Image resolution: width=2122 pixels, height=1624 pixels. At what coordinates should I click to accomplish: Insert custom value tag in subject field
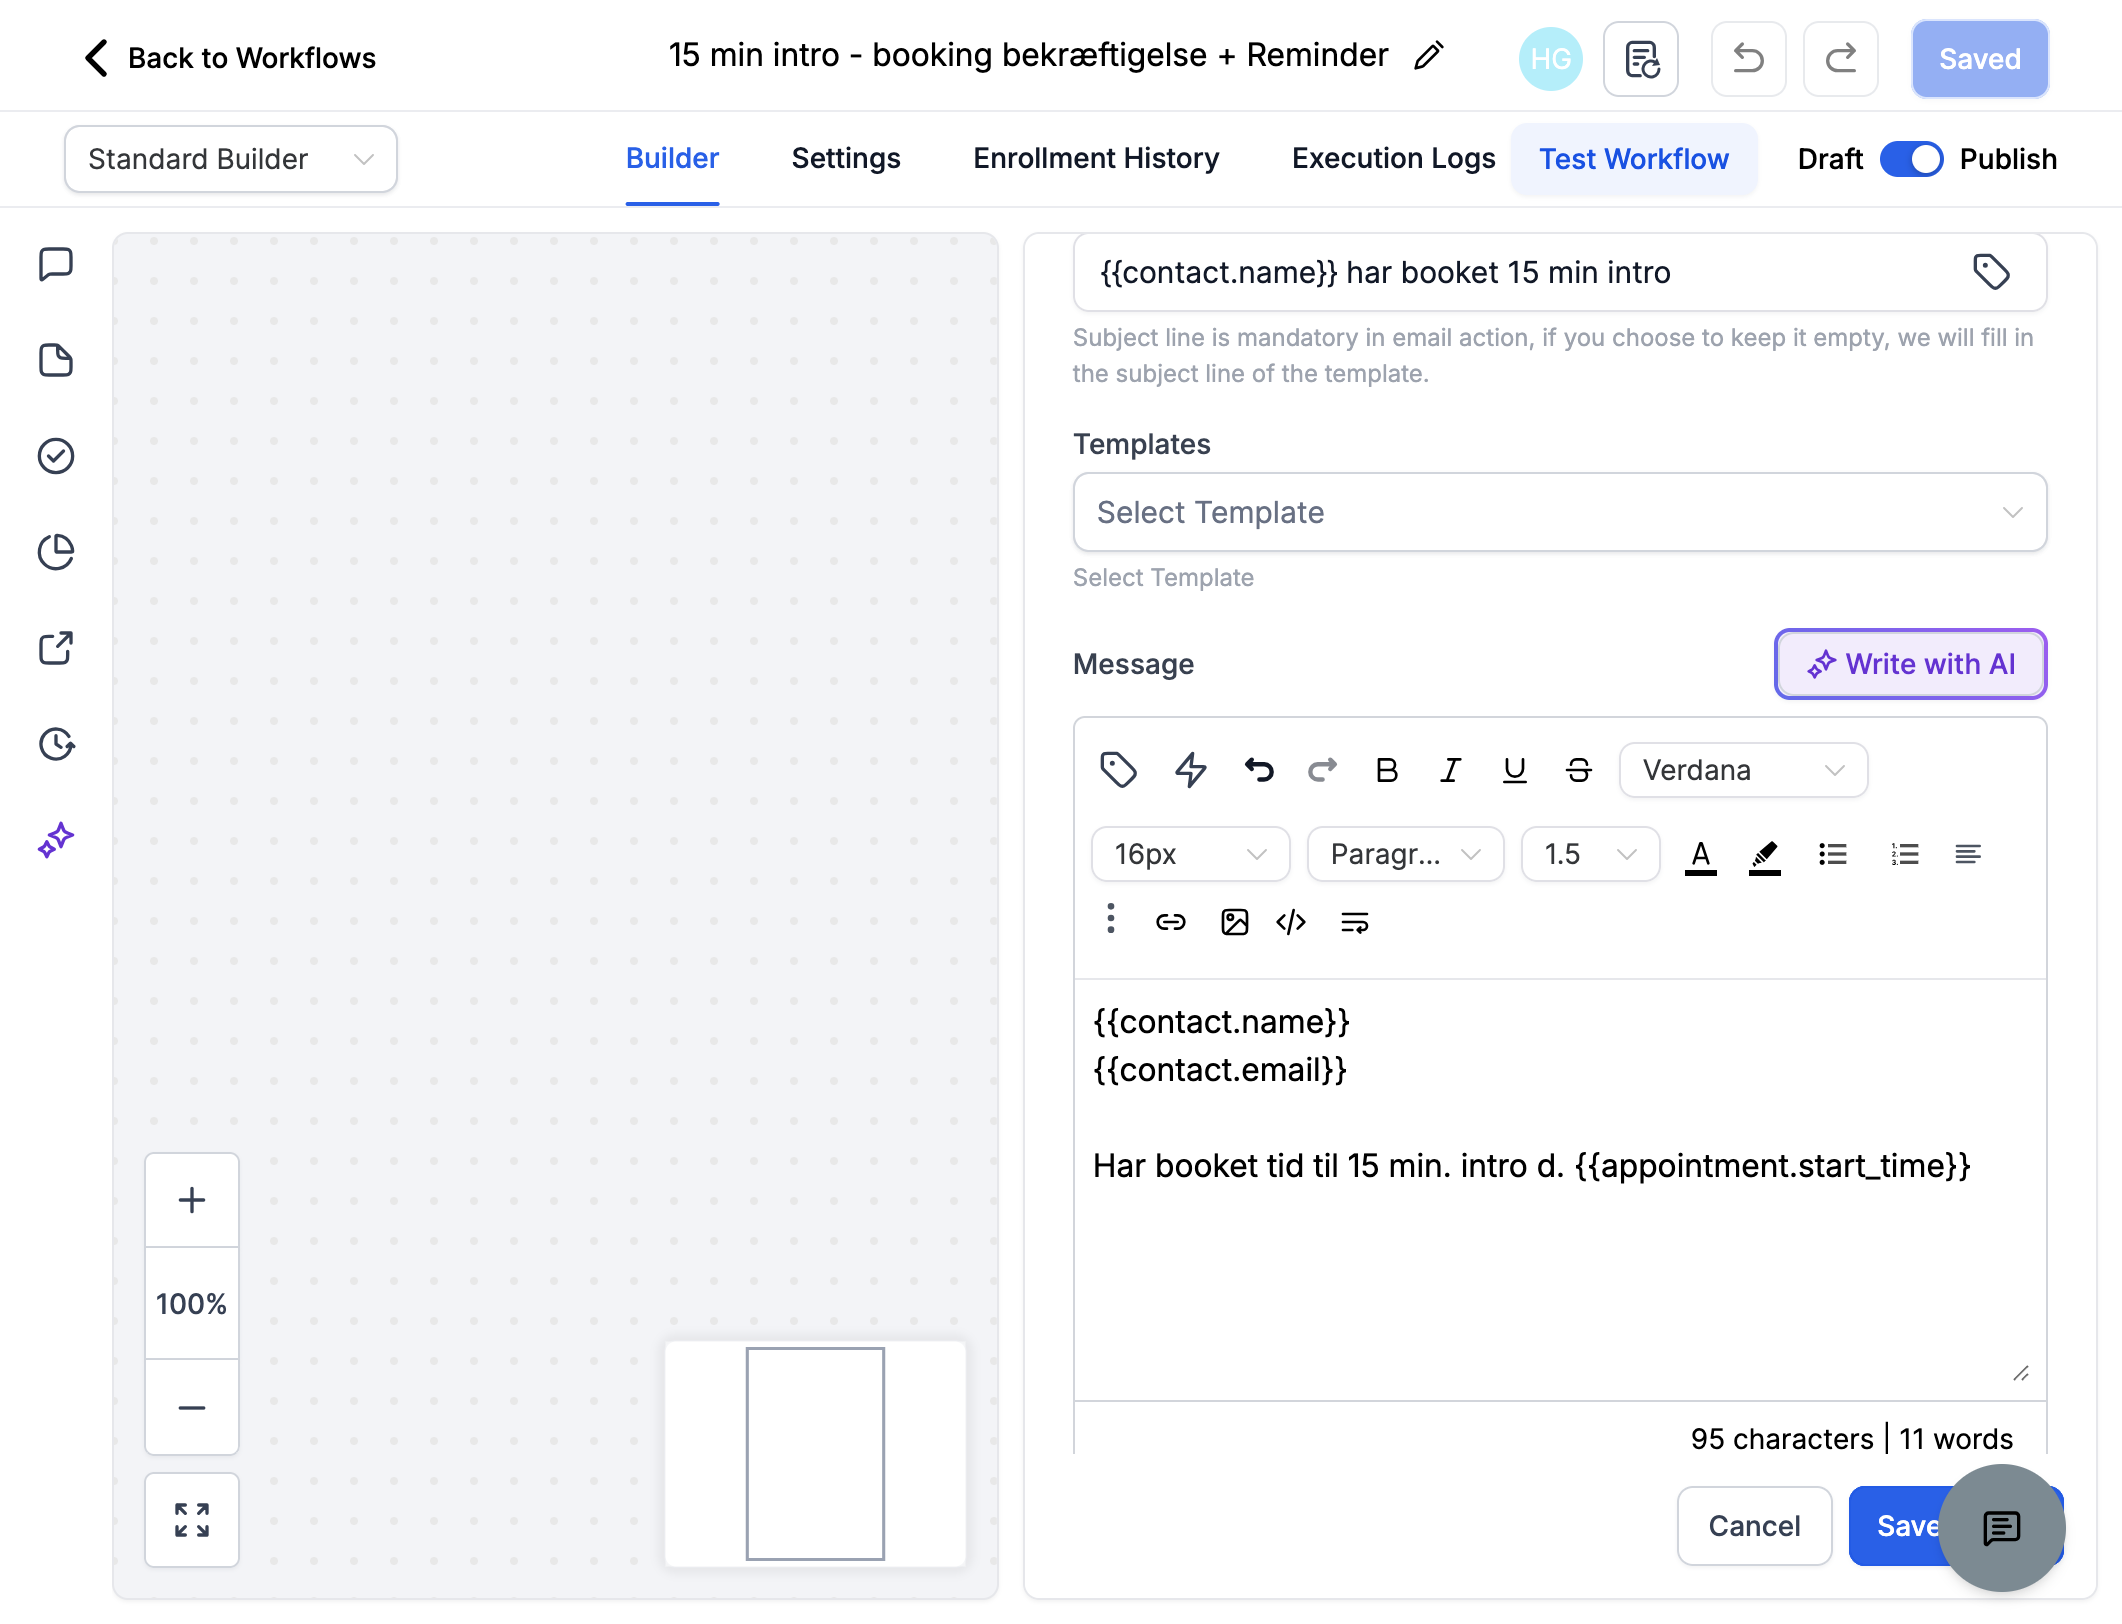[x=1991, y=272]
